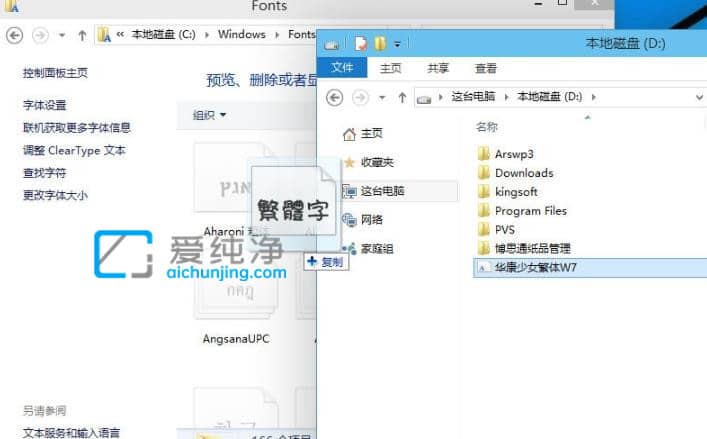Open 控制面板主页 link

tap(55, 73)
